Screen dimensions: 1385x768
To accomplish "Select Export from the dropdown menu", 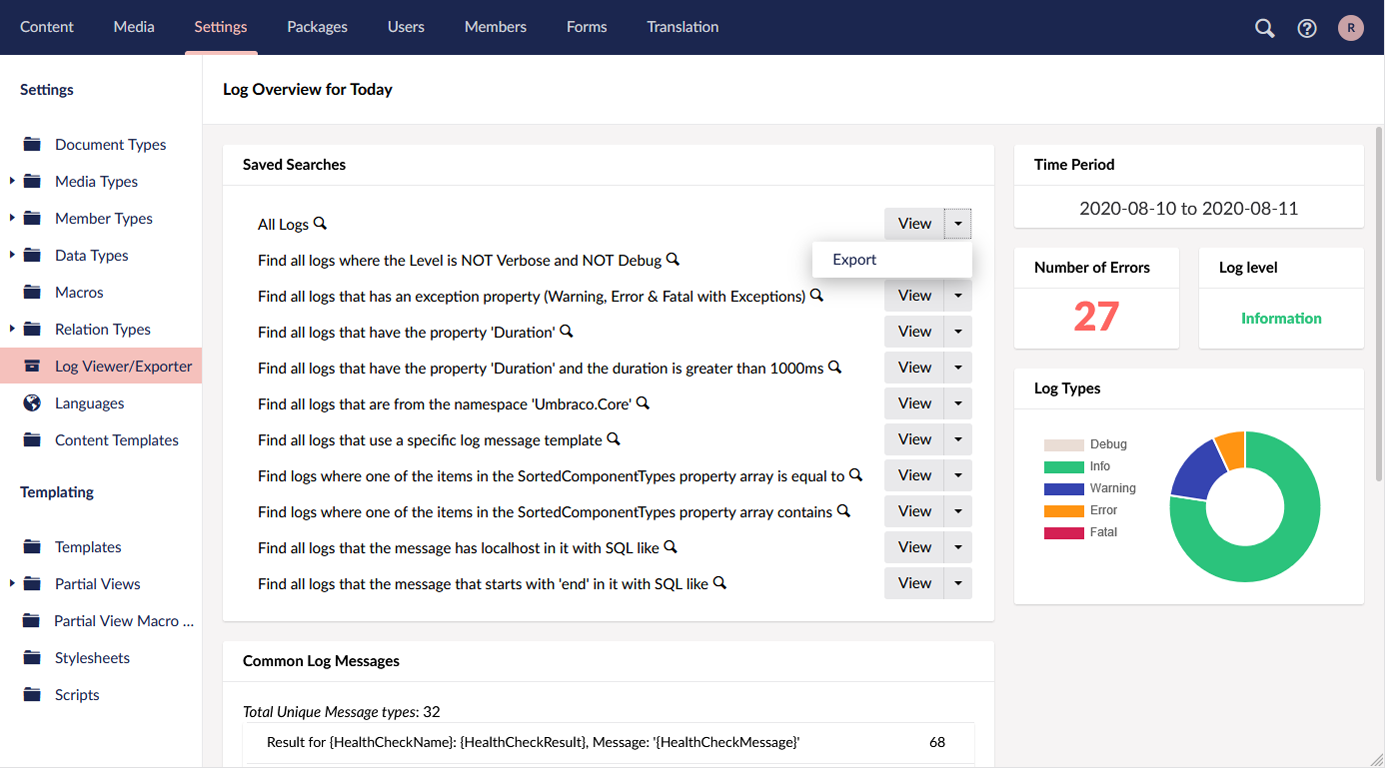I will click(x=892, y=259).
